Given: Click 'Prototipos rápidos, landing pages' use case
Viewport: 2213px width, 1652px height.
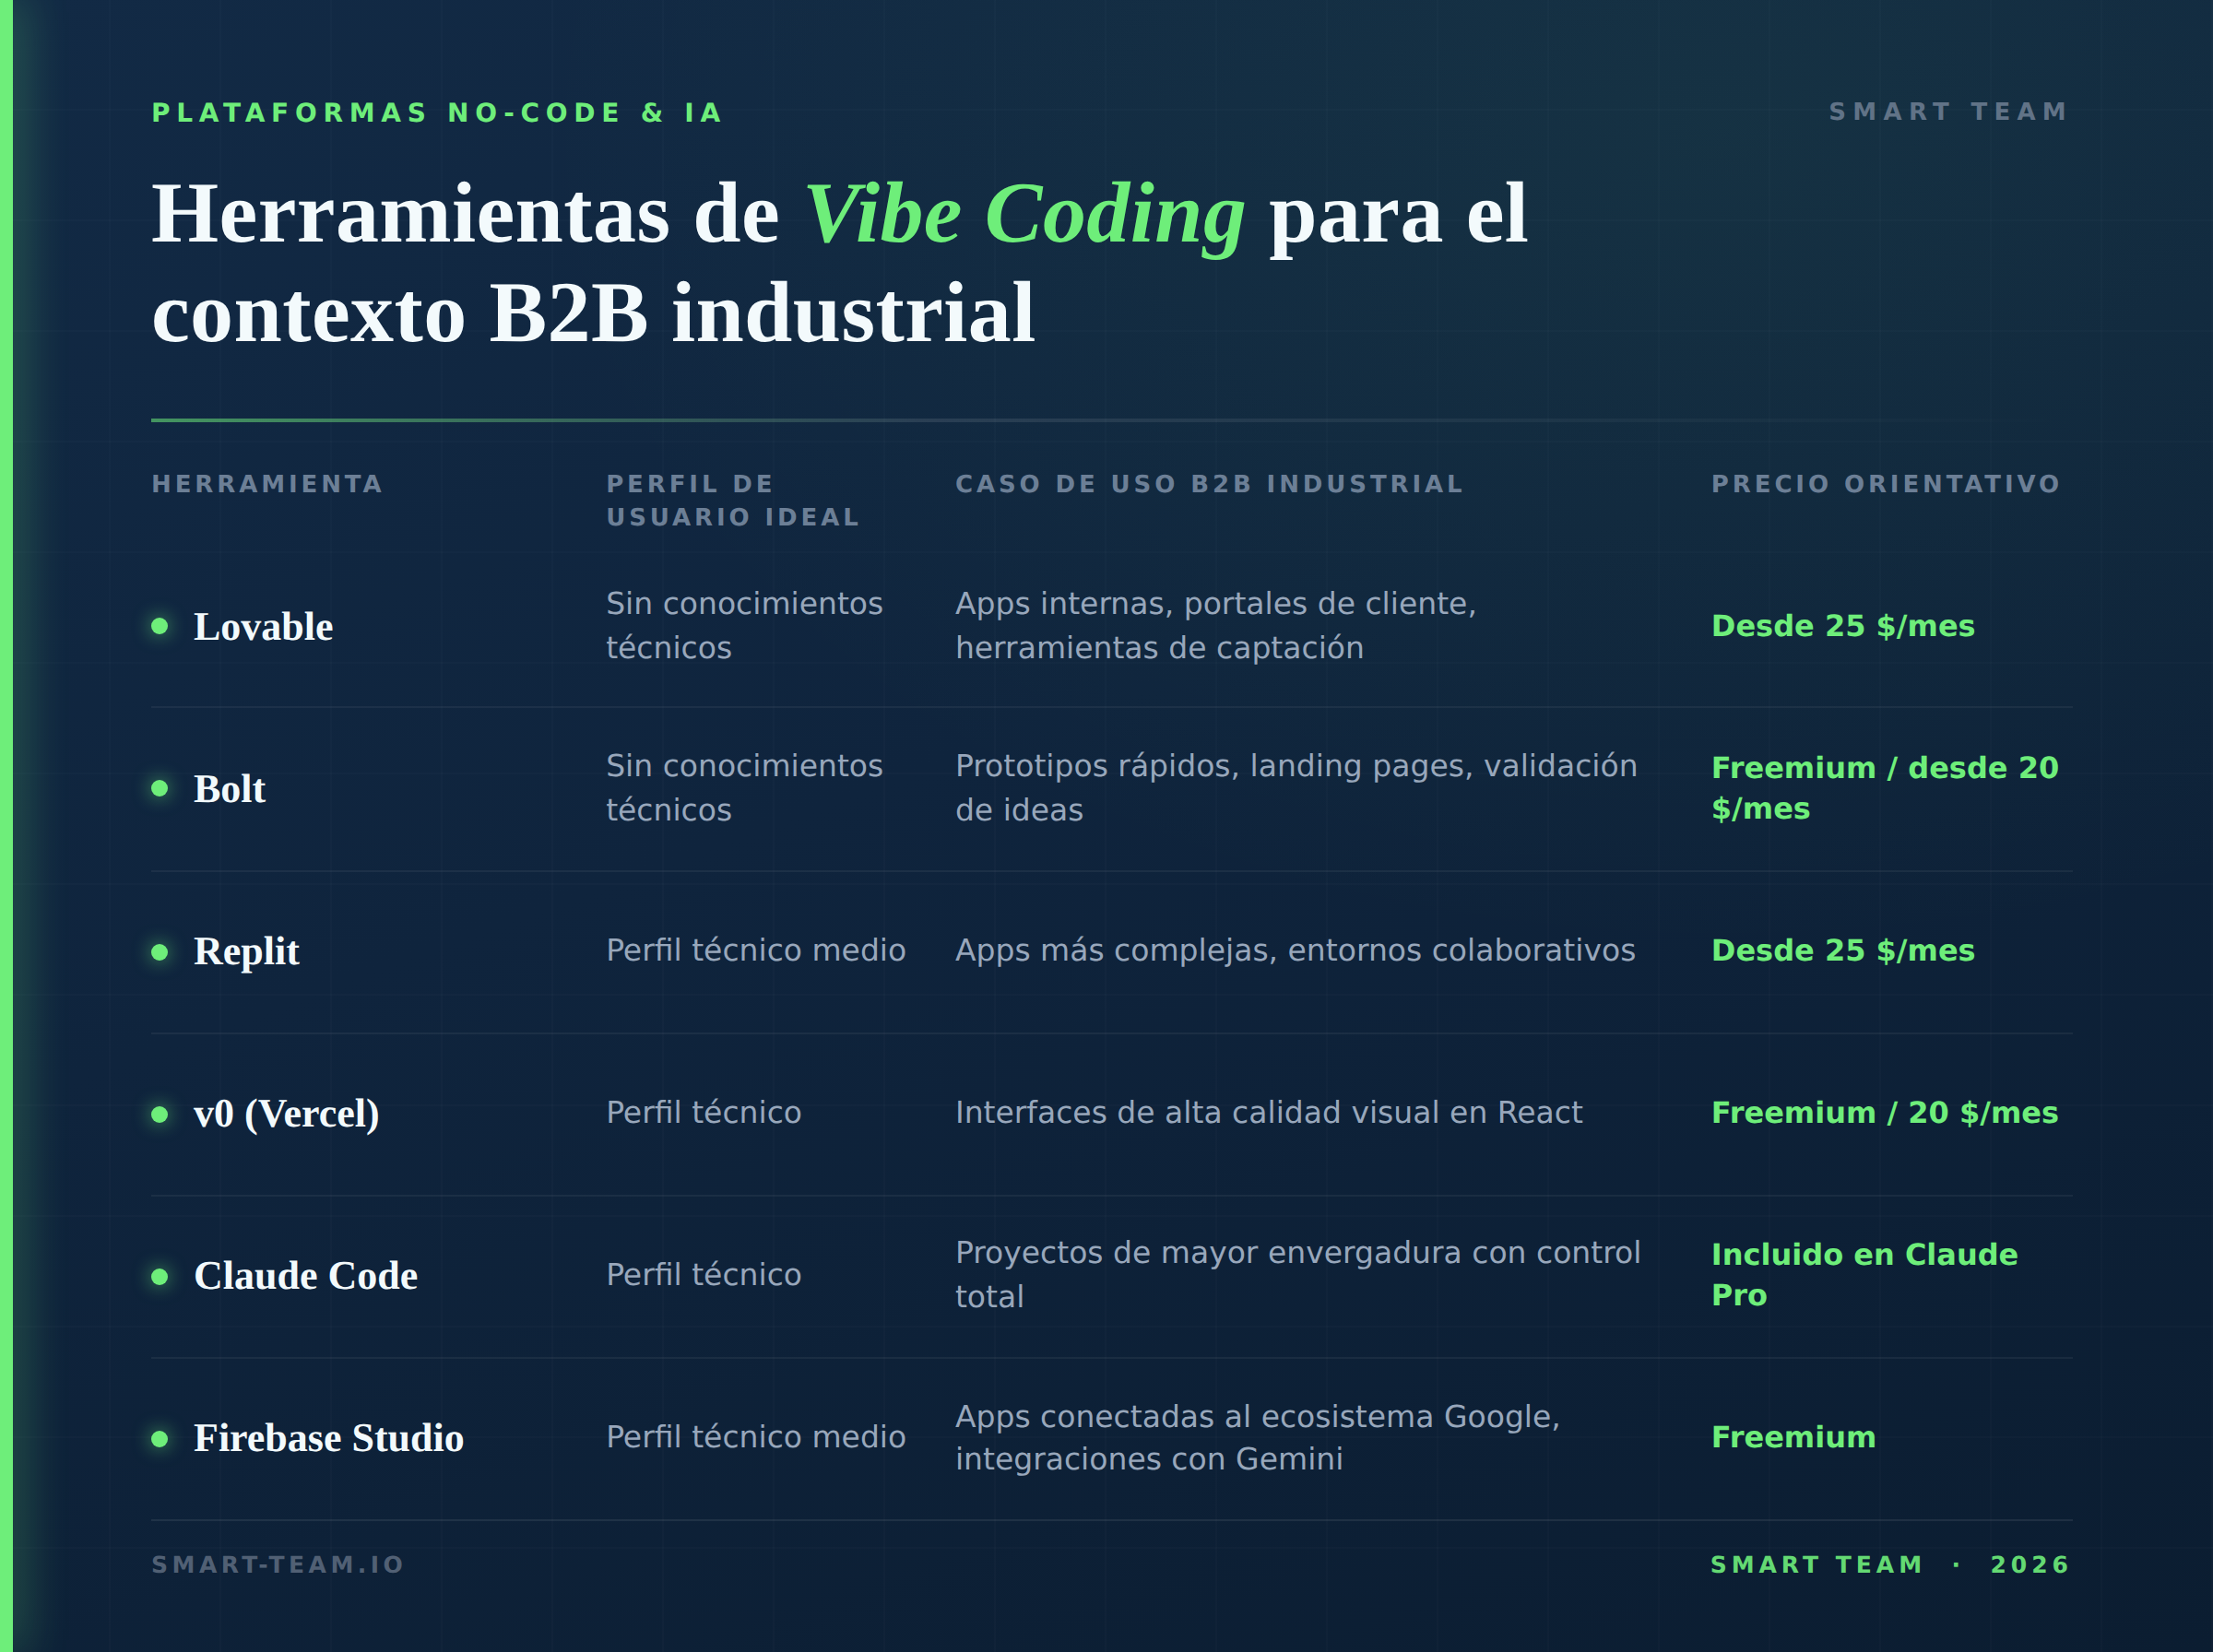Looking at the screenshot, I should click(x=1296, y=787).
